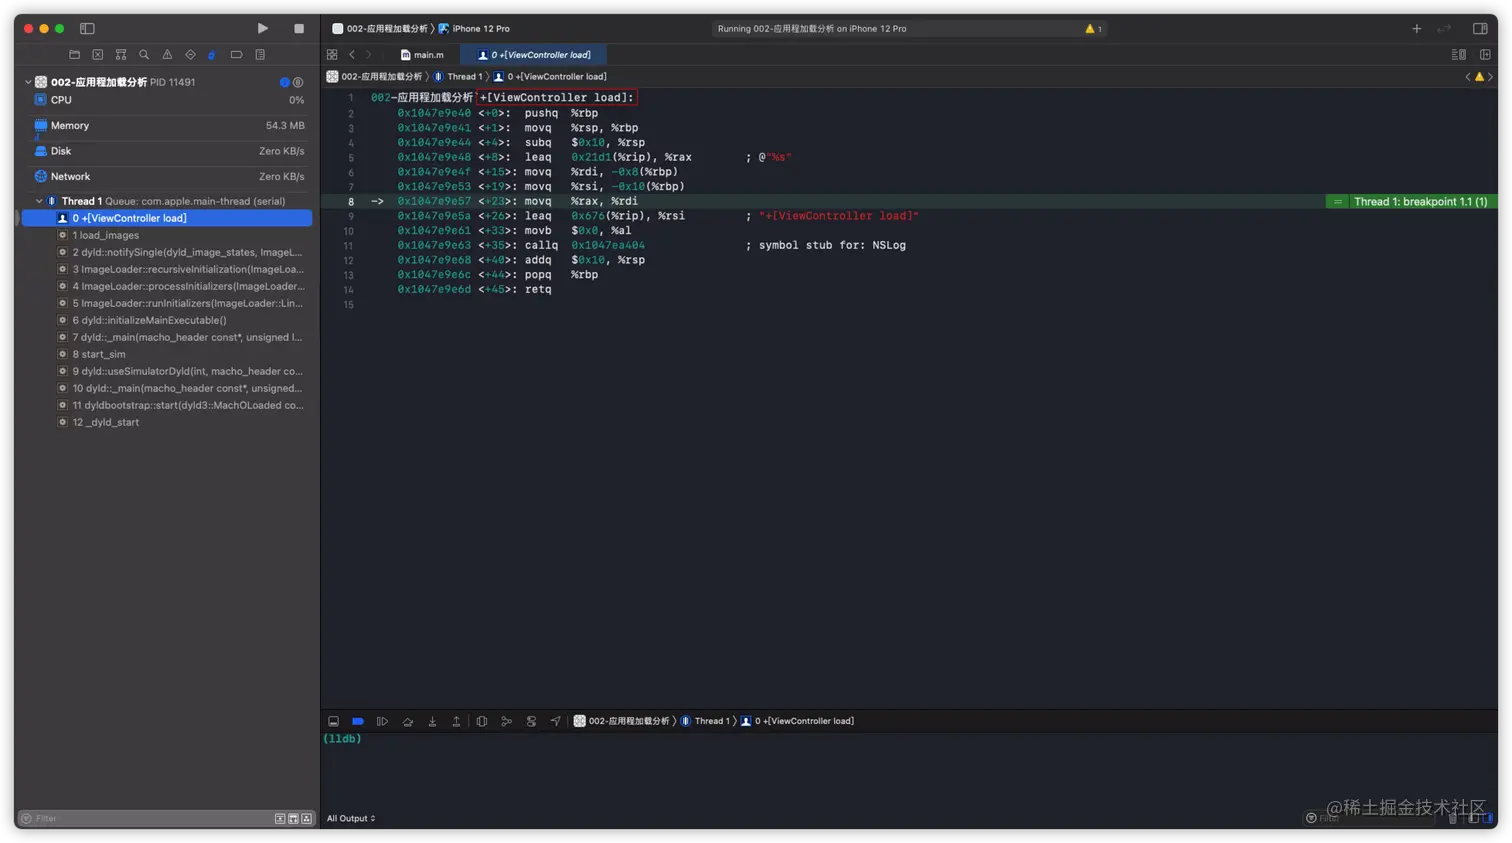Open the Project navigator folder icon
The width and height of the screenshot is (1512, 843).
[x=74, y=55]
